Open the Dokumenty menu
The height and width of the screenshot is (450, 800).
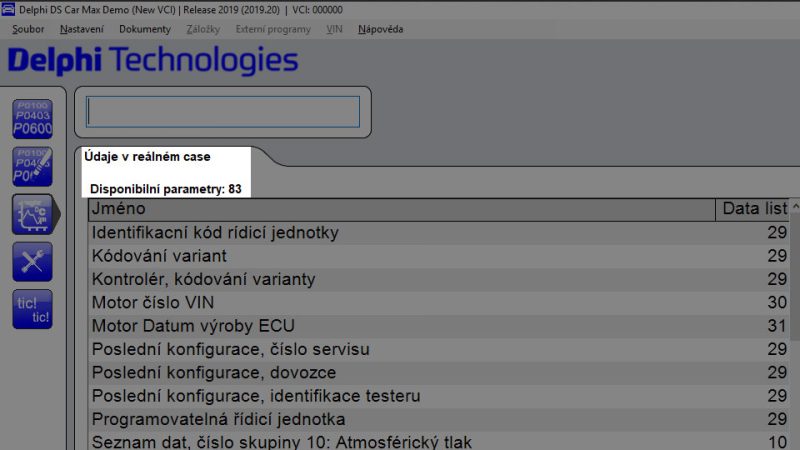tap(144, 29)
